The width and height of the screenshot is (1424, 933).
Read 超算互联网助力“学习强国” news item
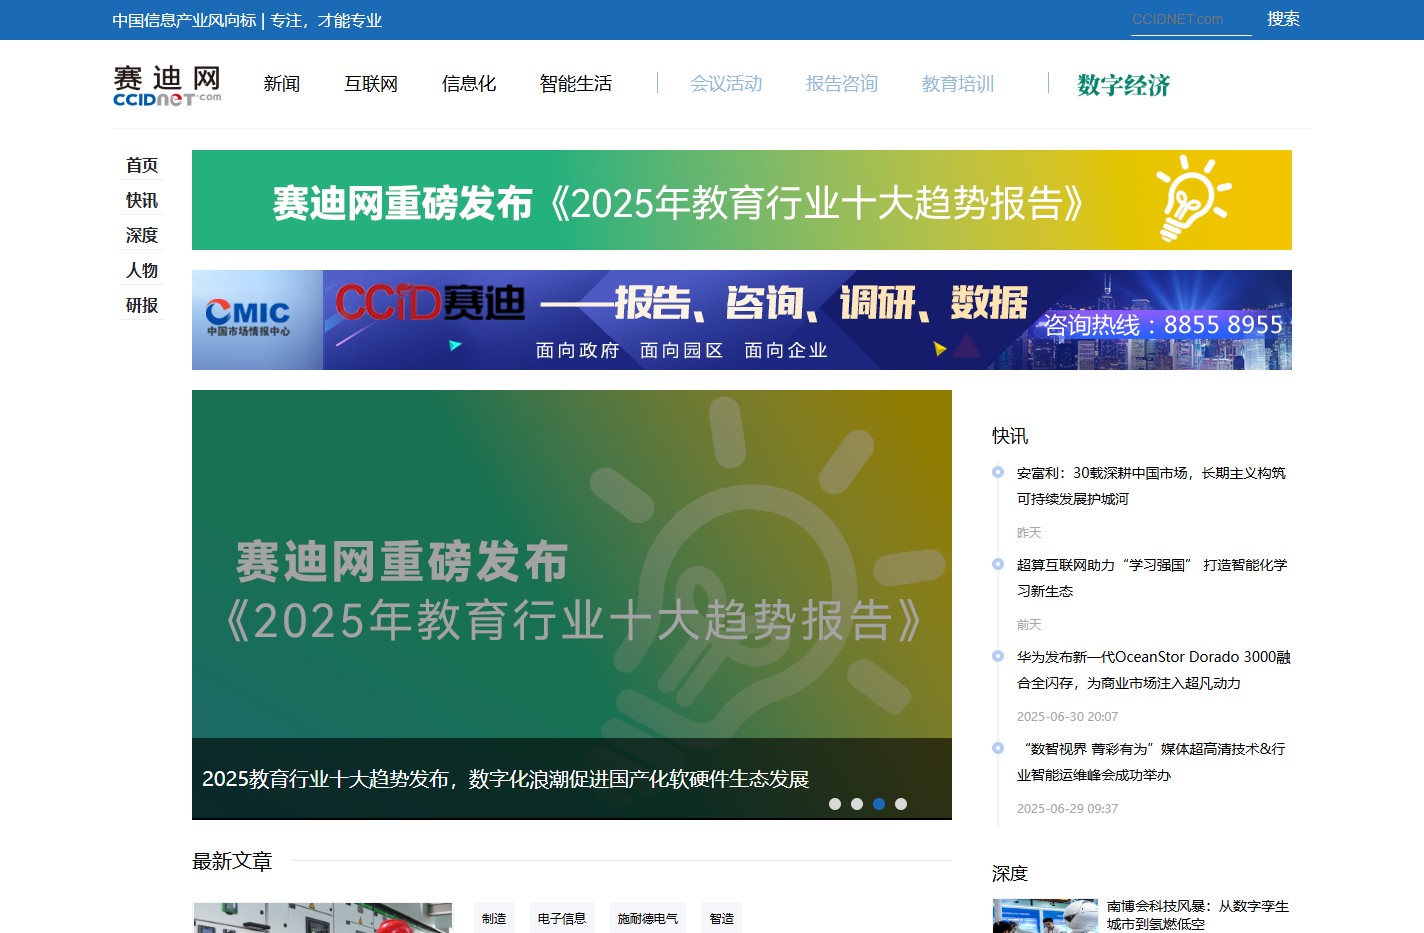point(1152,578)
